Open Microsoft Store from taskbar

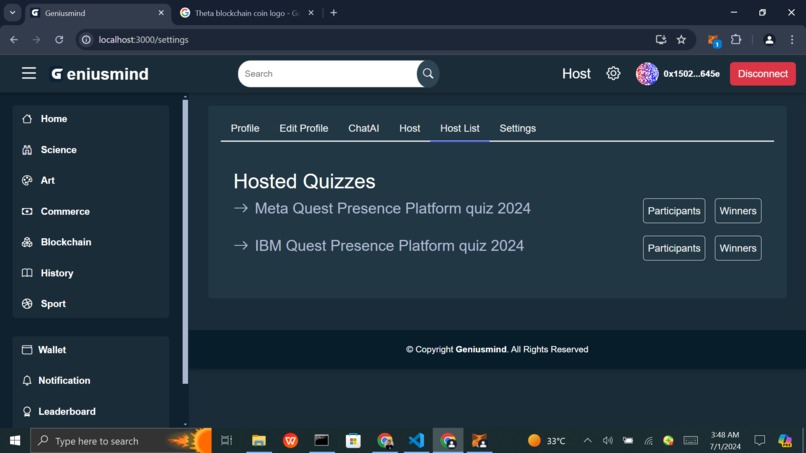353,441
